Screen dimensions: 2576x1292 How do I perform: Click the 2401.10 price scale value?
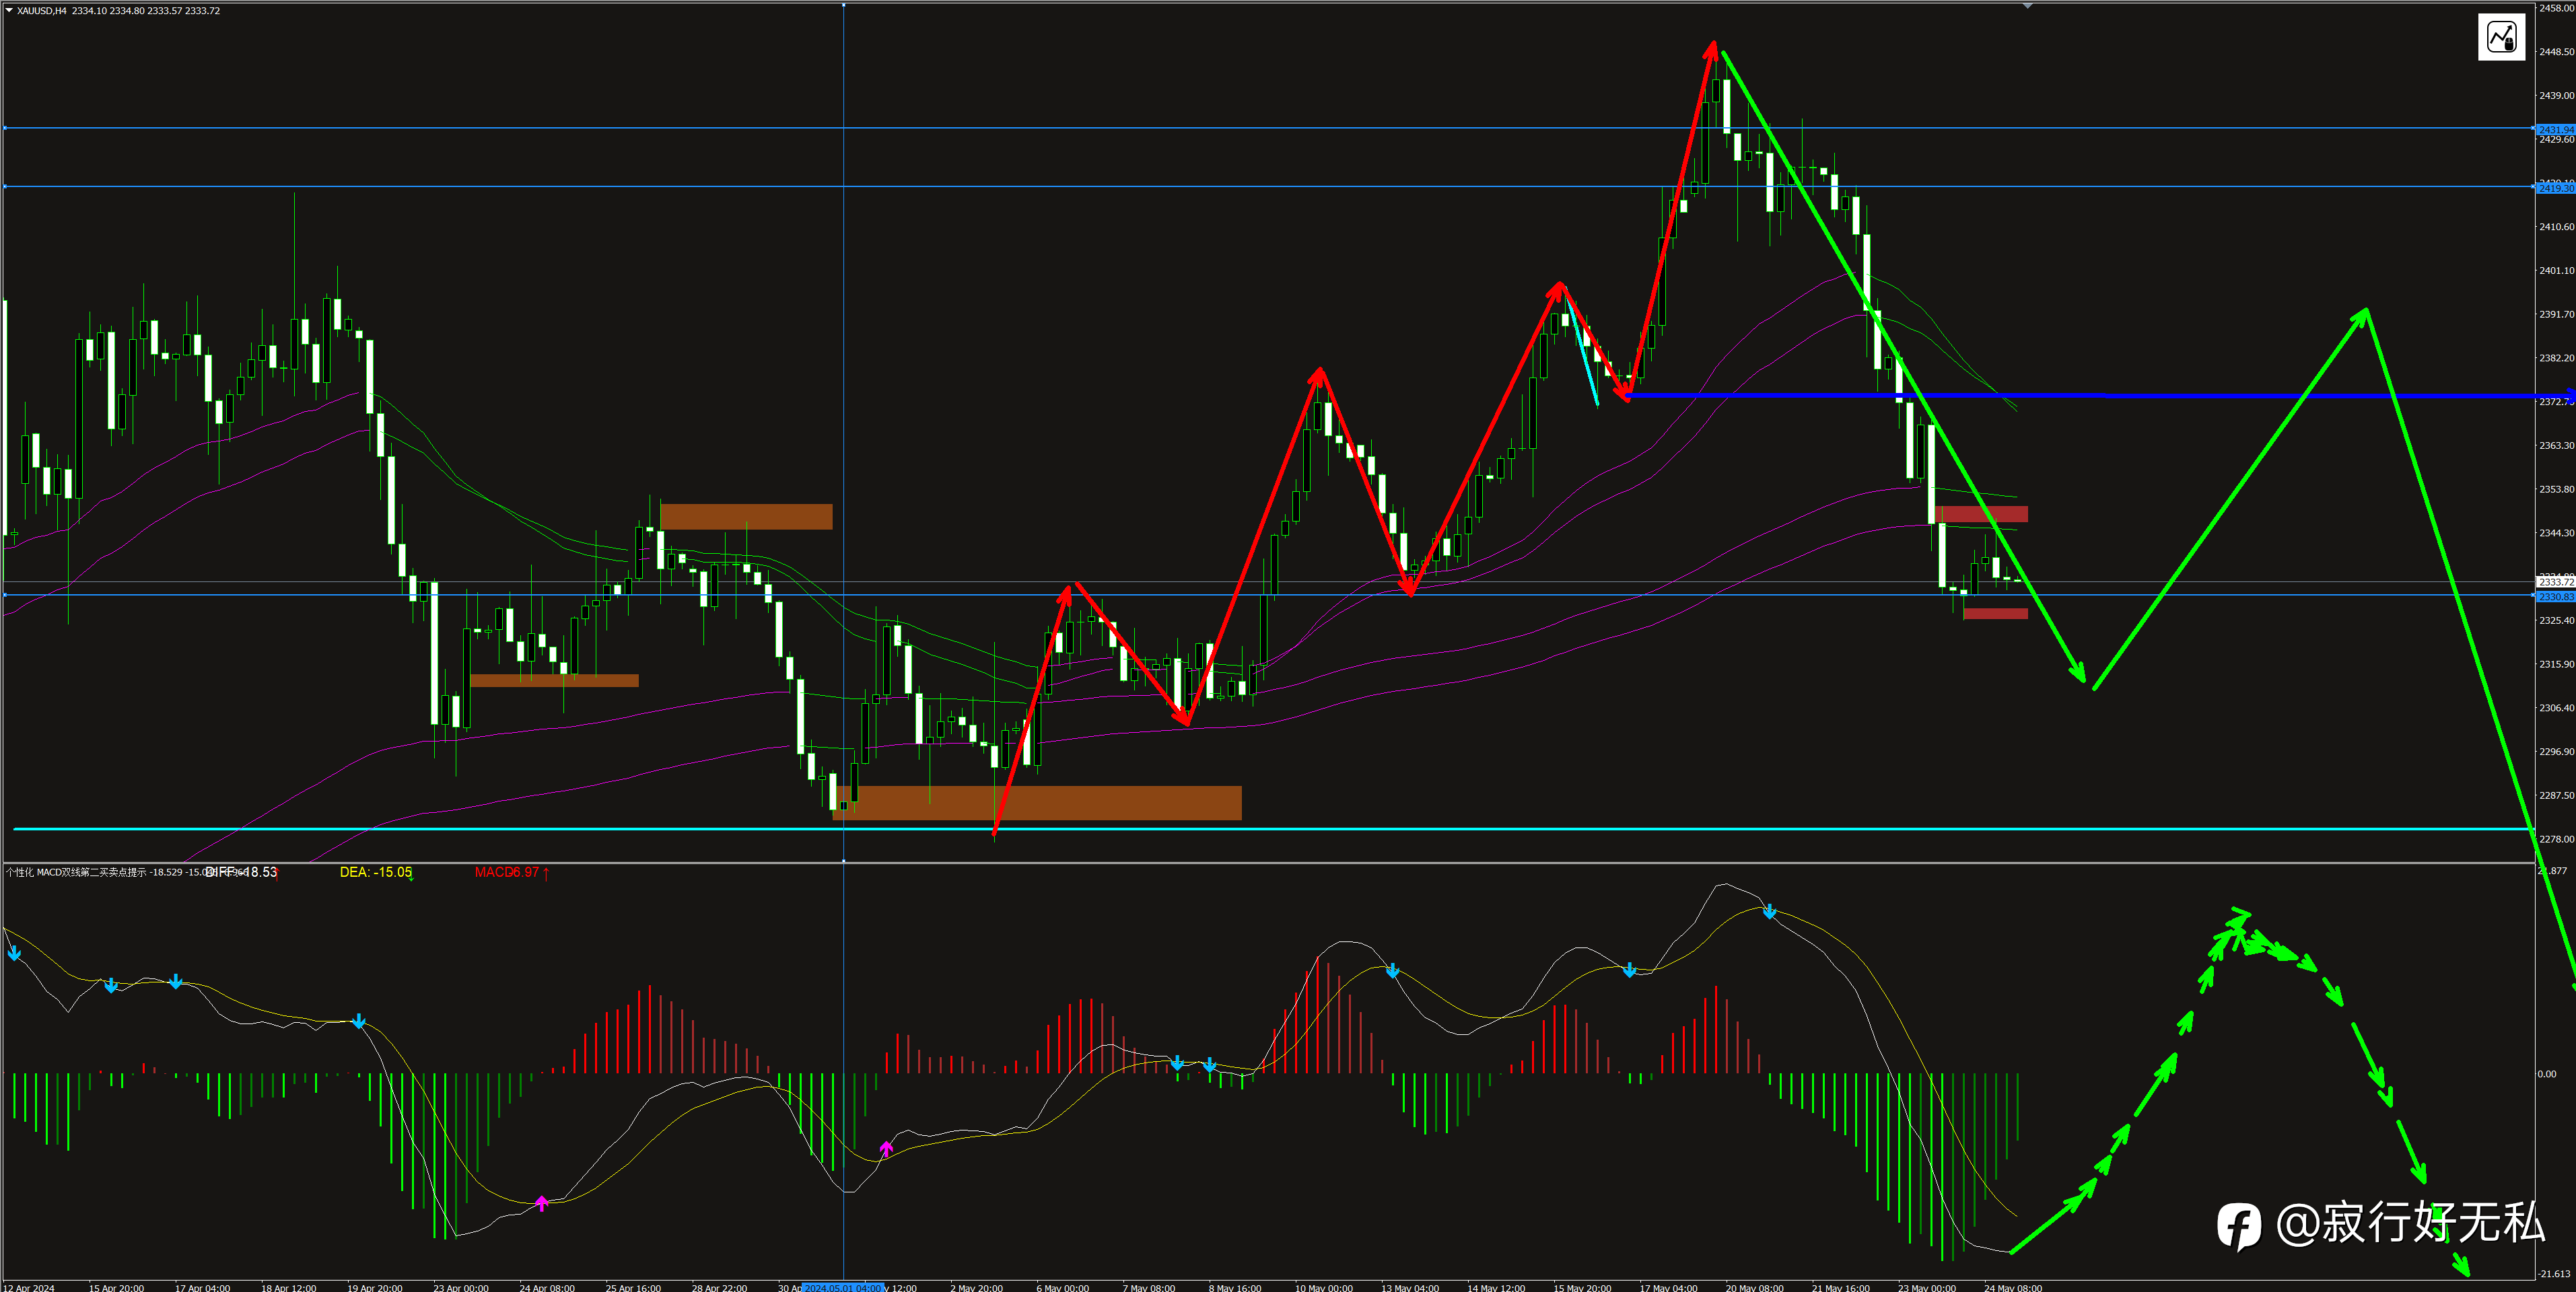[2557, 270]
